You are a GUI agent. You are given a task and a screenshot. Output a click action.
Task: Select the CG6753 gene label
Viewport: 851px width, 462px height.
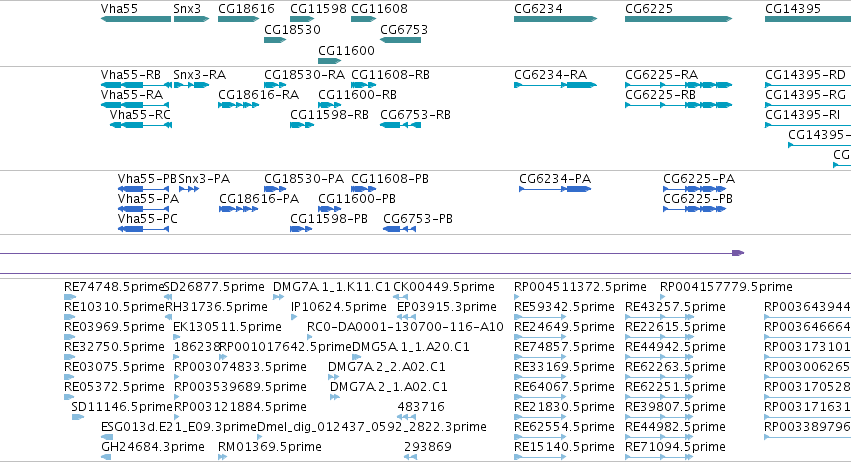click(x=404, y=29)
